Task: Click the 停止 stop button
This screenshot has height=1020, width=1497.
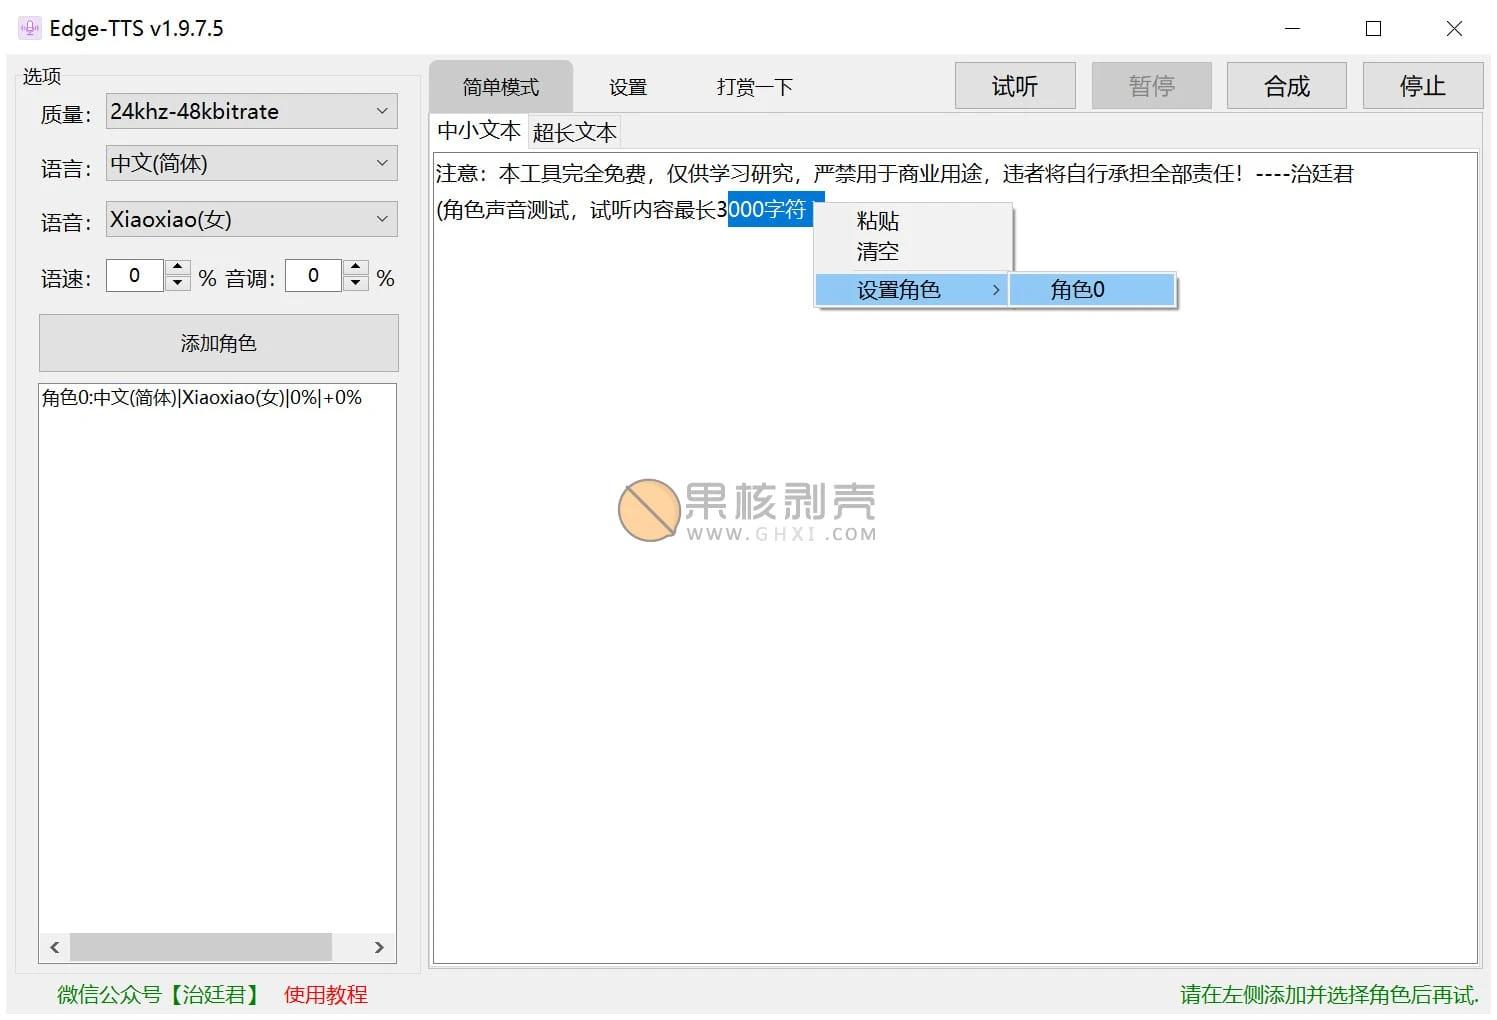Action: pyautogui.click(x=1422, y=86)
